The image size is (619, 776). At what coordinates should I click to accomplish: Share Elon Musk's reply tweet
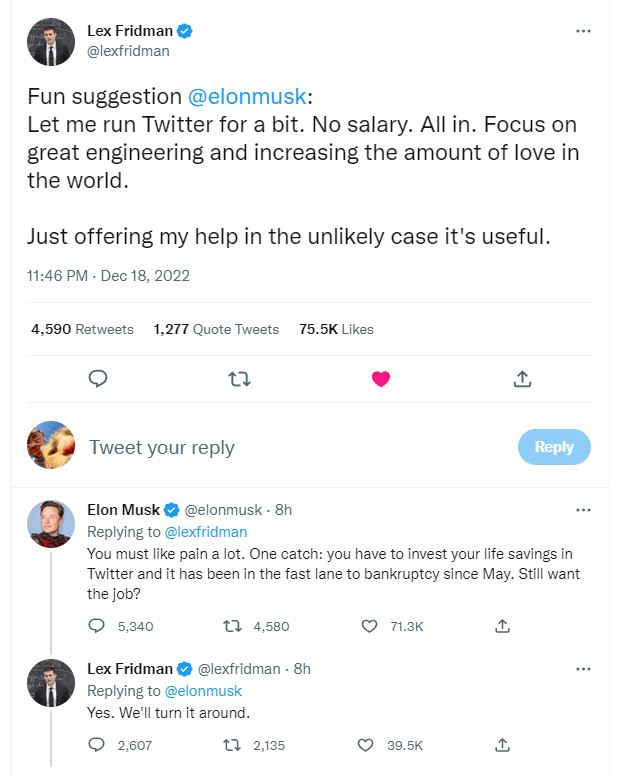(503, 626)
